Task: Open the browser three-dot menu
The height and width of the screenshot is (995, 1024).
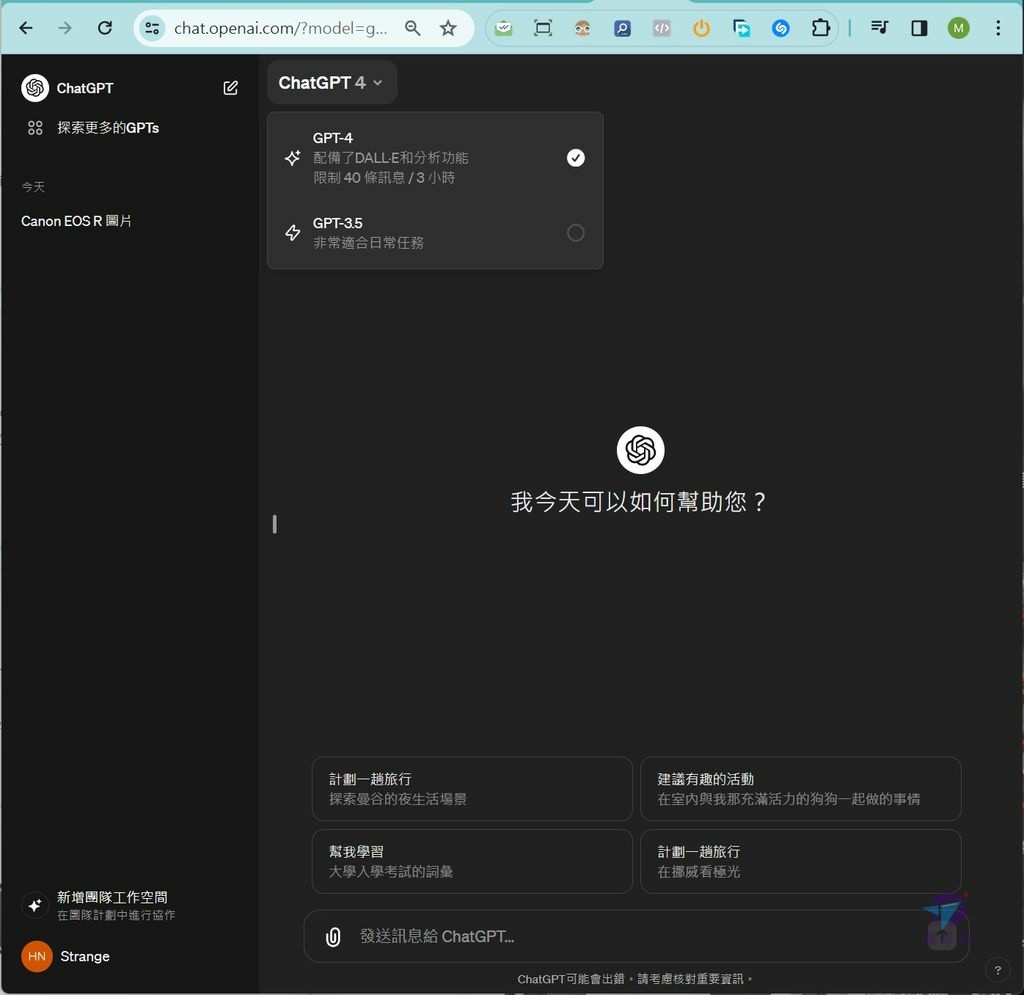Action: click(998, 28)
